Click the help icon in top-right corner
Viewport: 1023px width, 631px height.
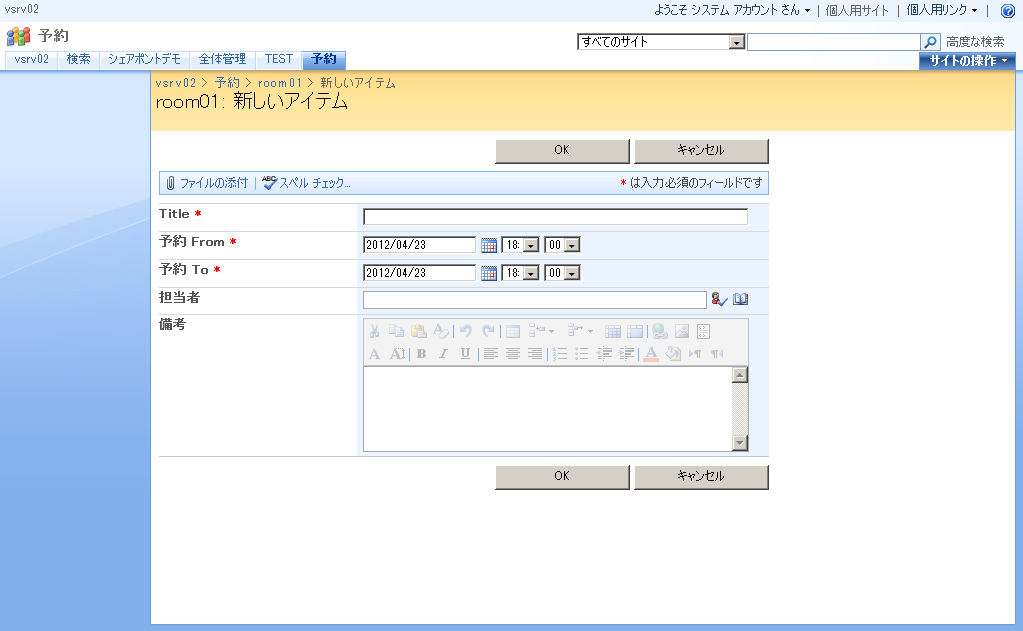coord(1007,11)
